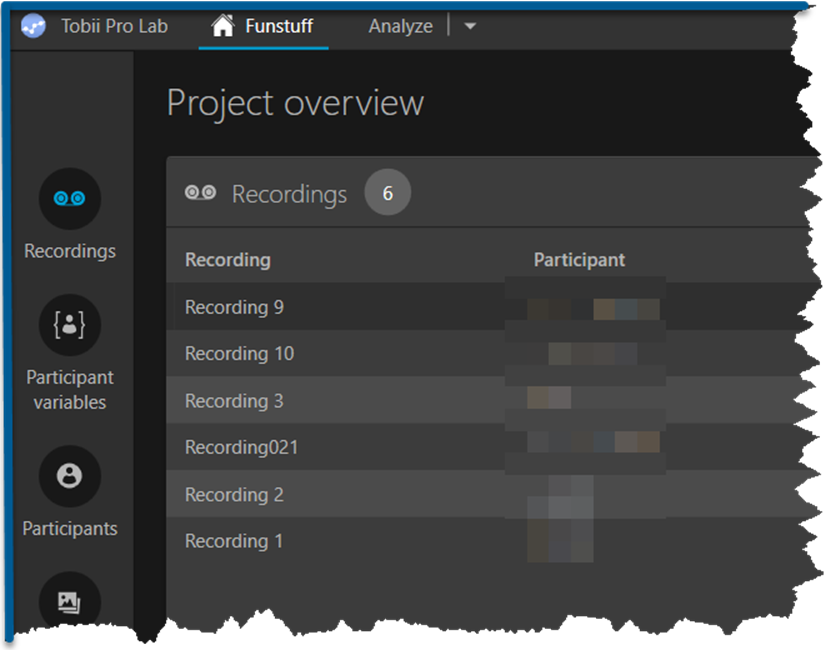This screenshot has height=650, width=831.
Task: Switch to the Analyze tab
Action: coord(400,27)
